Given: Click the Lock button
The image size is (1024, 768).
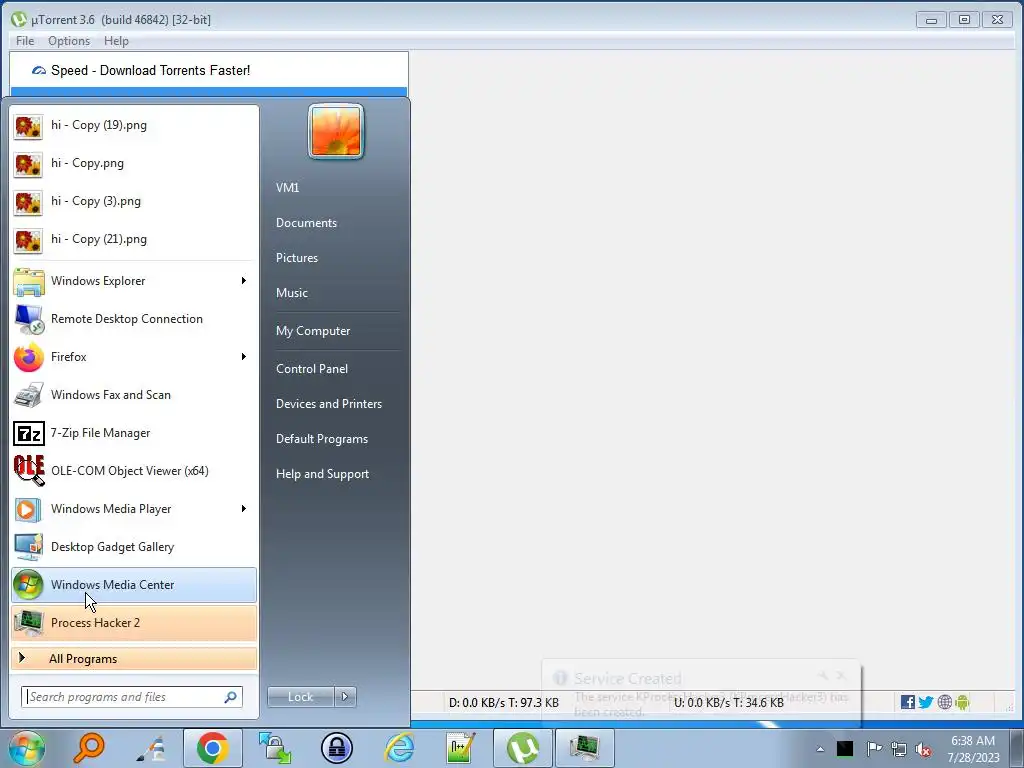Looking at the screenshot, I should click(x=300, y=697).
